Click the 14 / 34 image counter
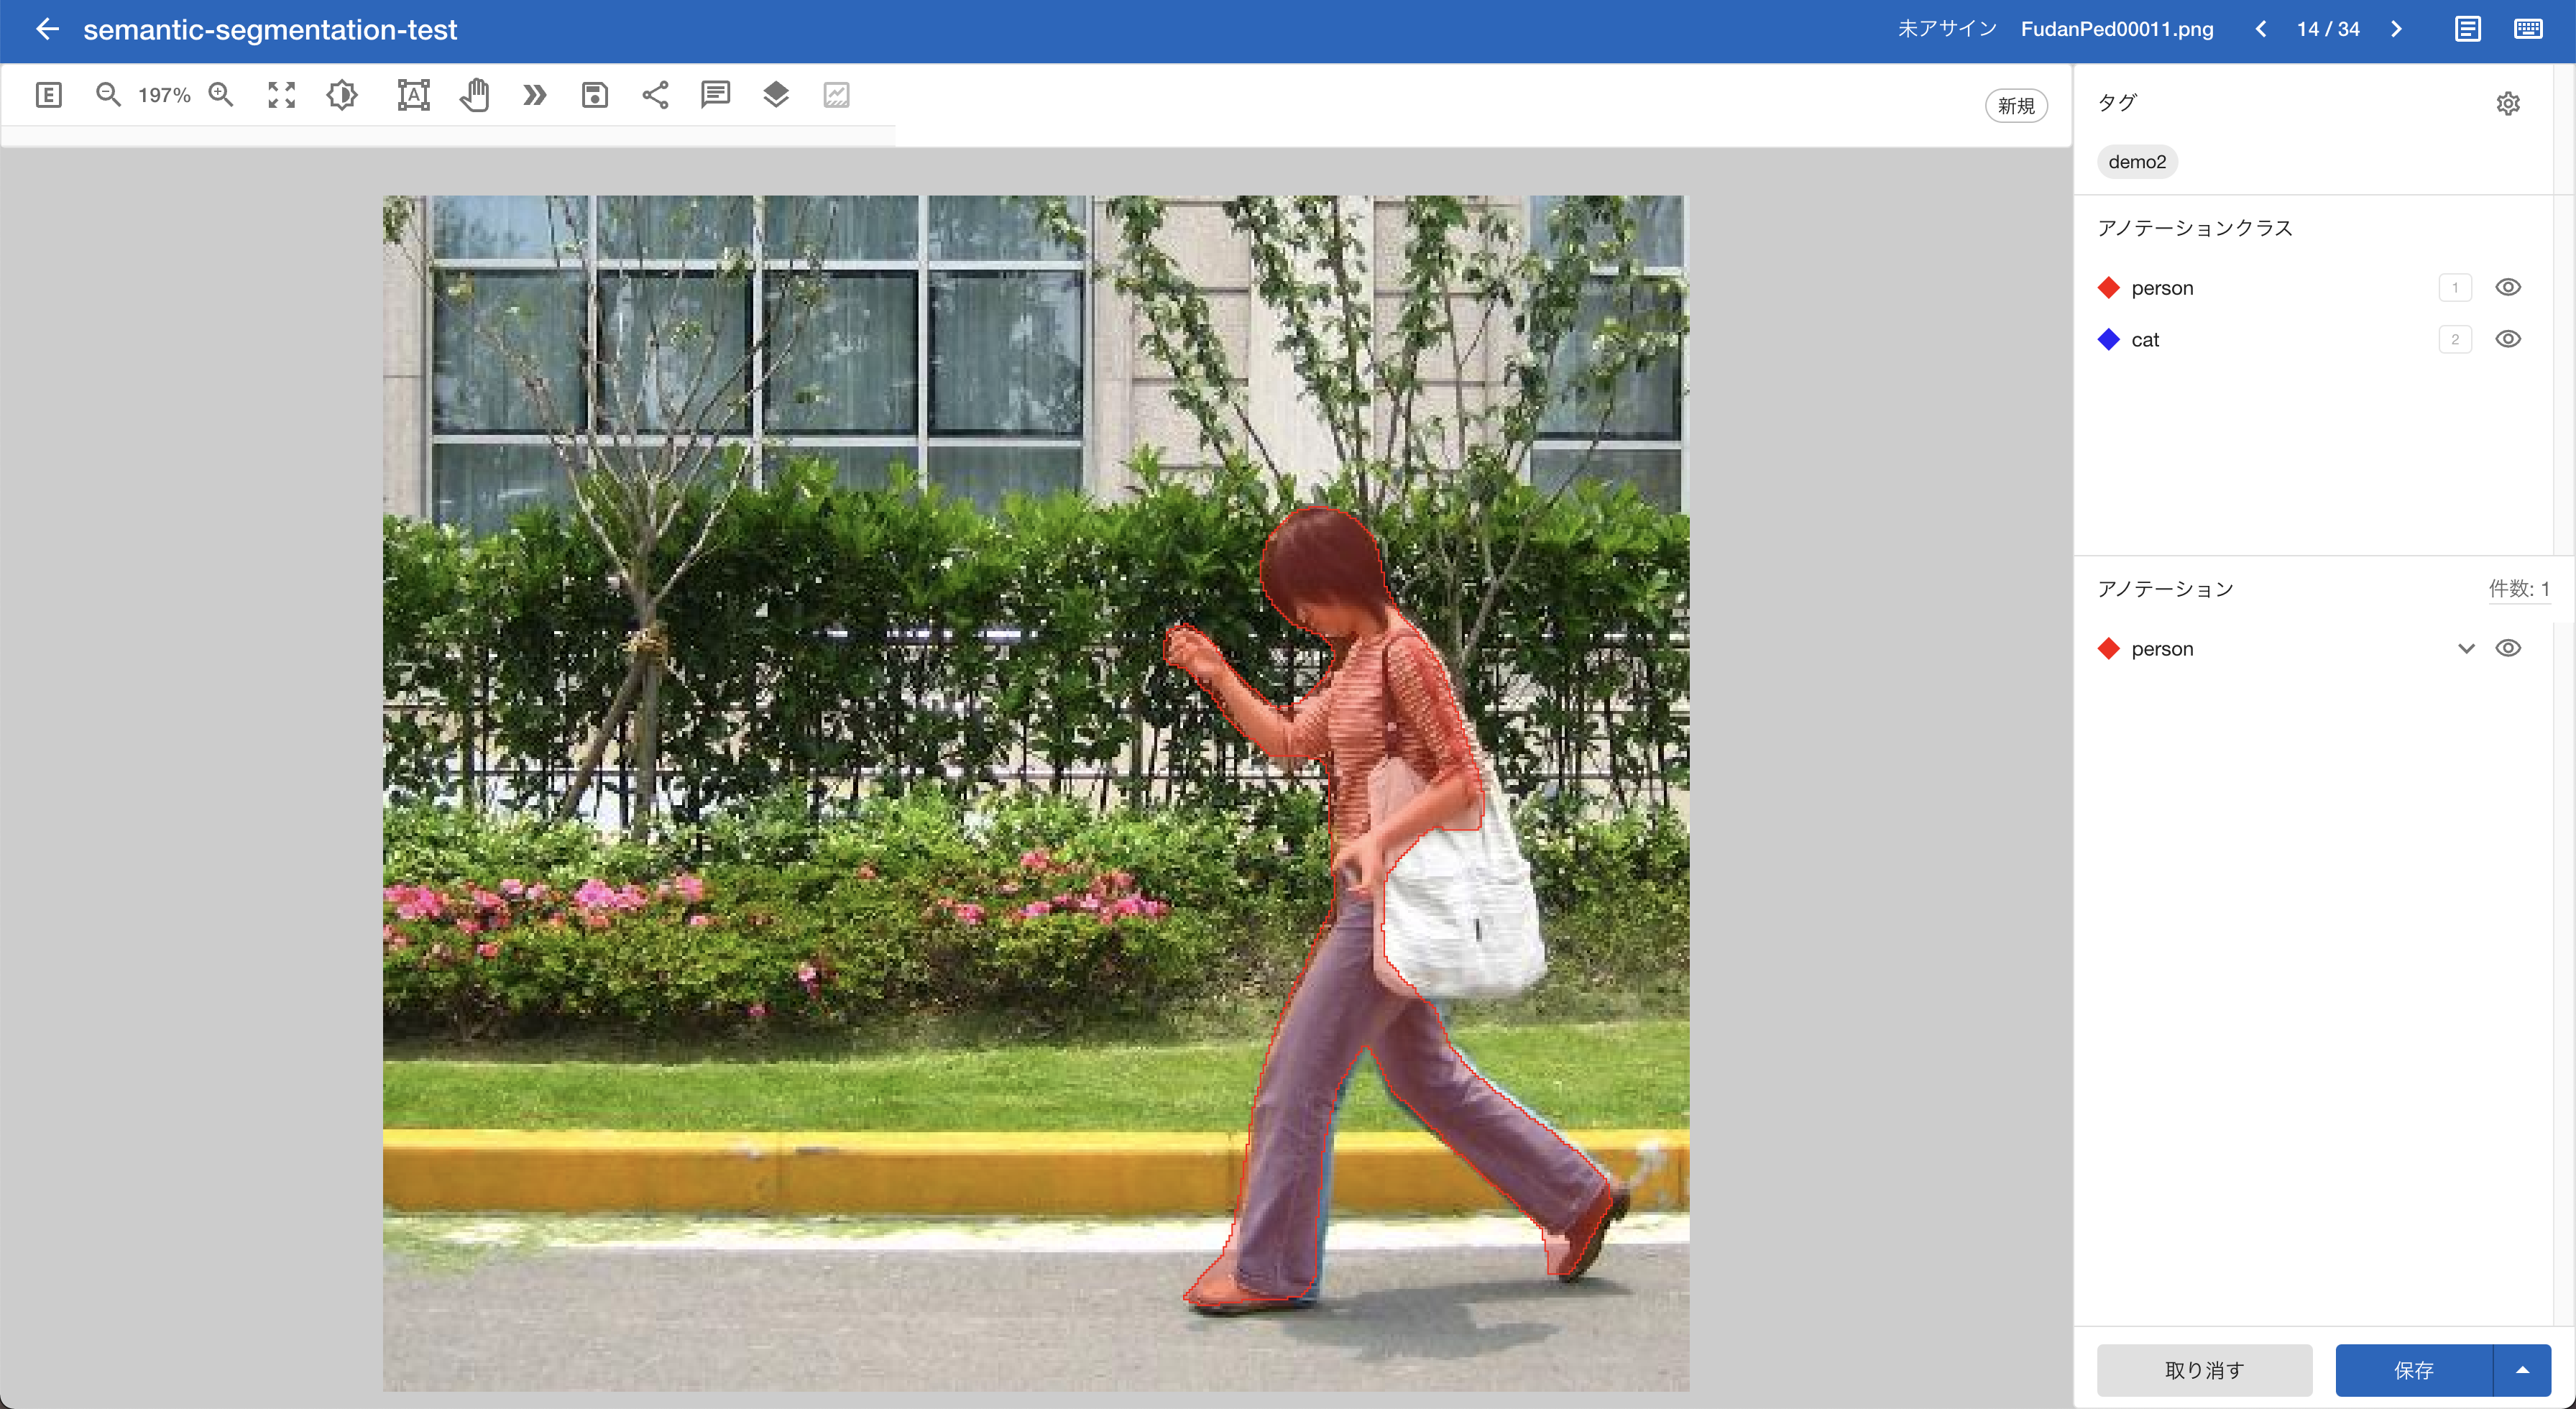Screen dimensions: 2576x1409 click(2328, 29)
